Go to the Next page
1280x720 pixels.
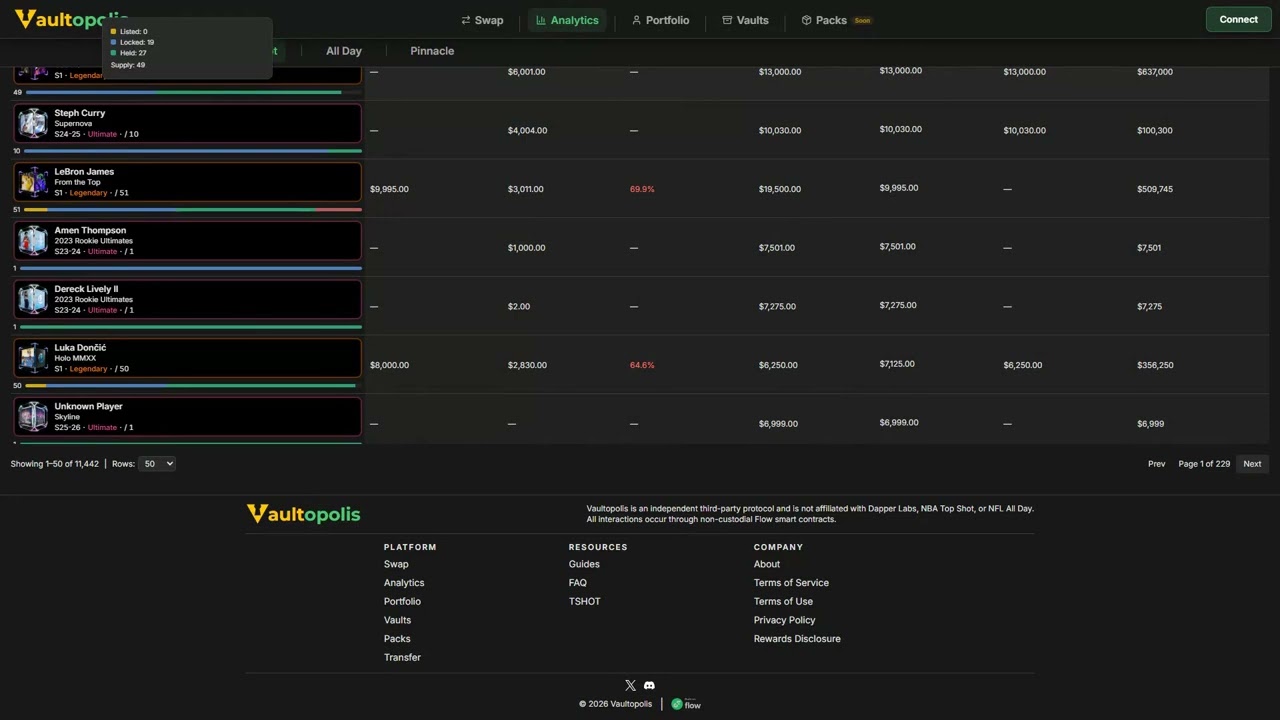pyautogui.click(x=1252, y=464)
